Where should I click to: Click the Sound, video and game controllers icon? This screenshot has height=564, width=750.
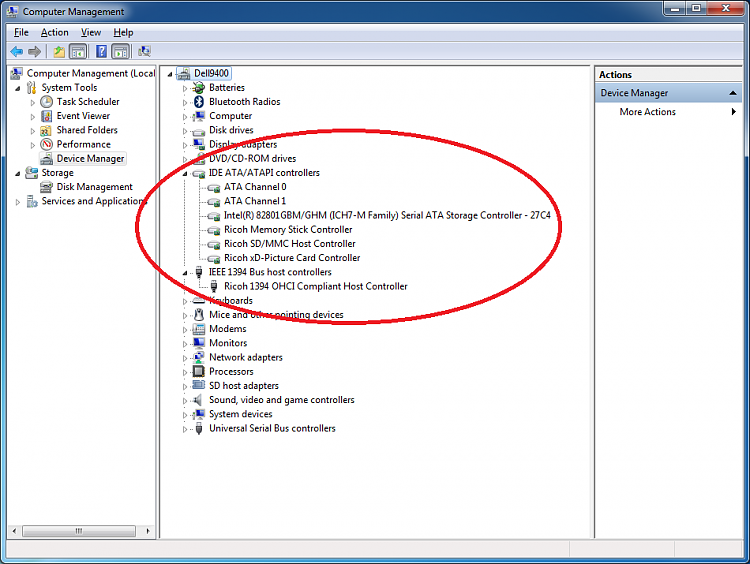(198, 400)
